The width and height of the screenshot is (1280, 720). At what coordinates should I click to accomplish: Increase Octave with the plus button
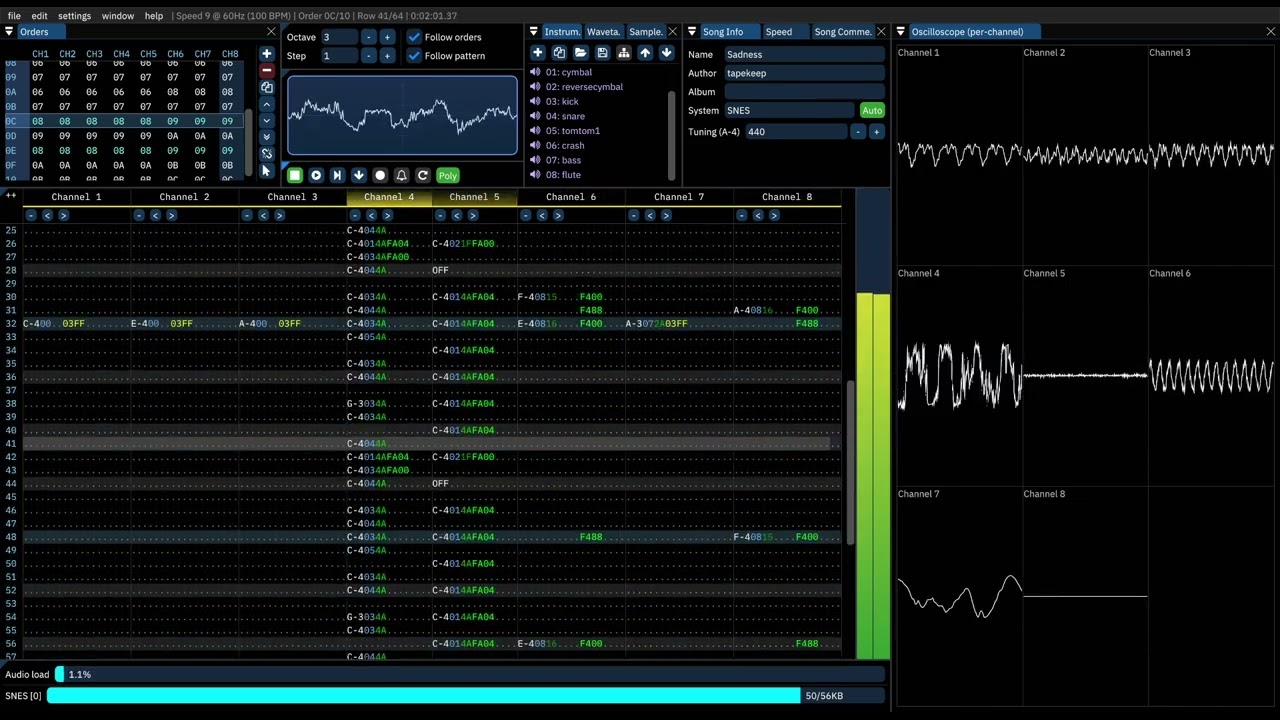pos(387,37)
